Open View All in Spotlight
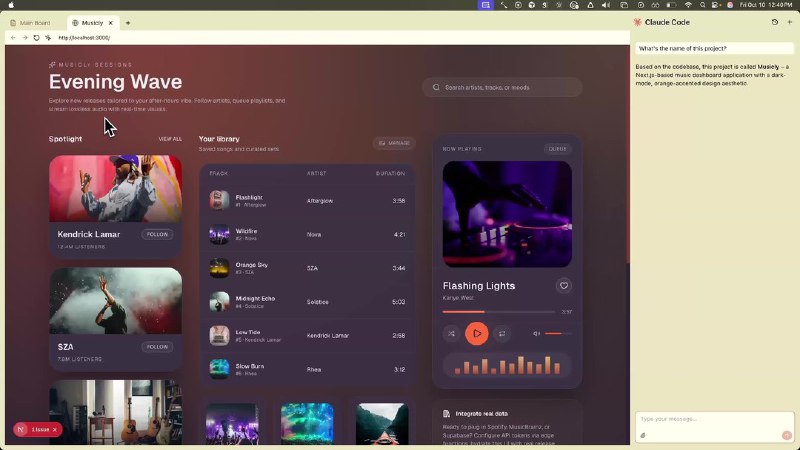The height and width of the screenshot is (450, 800). coord(170,139)
